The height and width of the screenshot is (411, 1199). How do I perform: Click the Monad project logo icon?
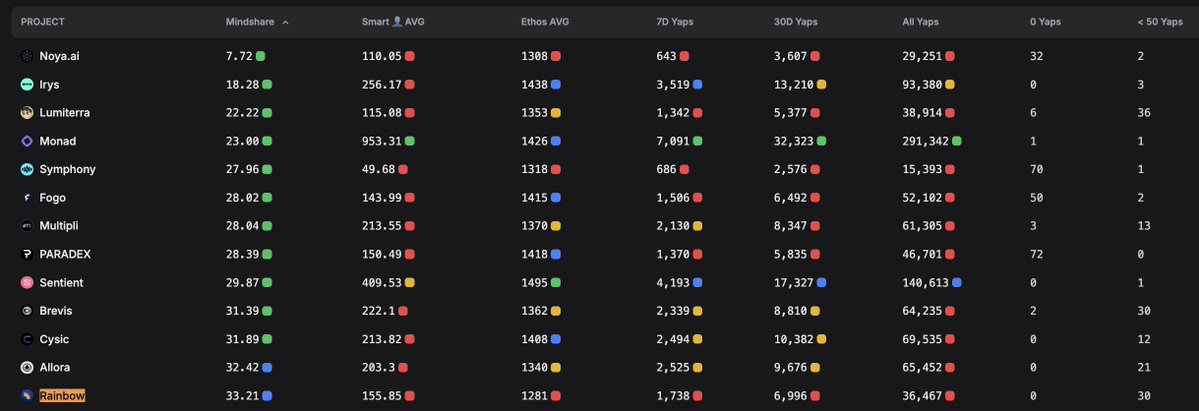coord(27,141)
